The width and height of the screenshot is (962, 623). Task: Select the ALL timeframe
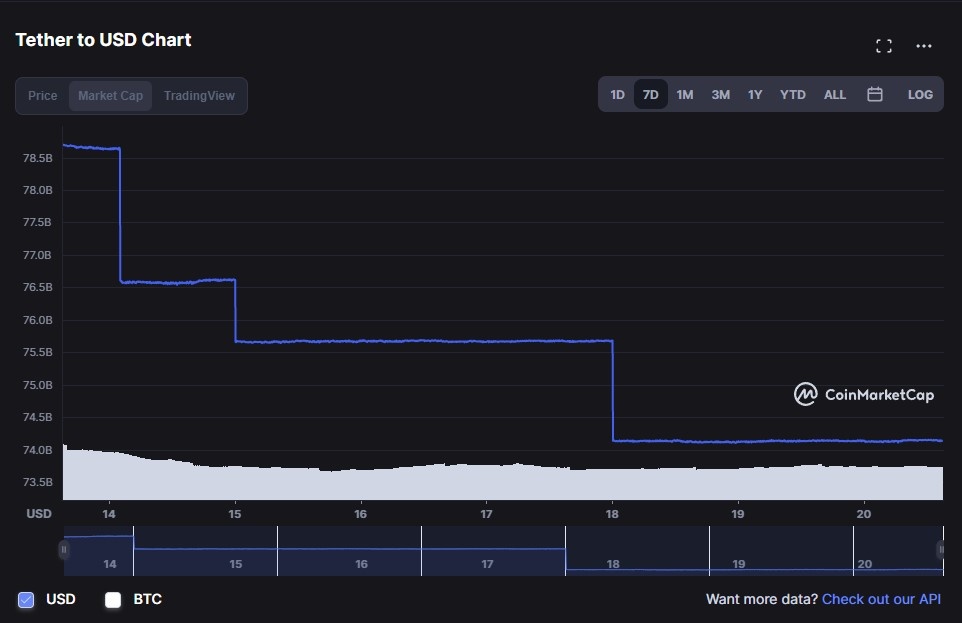(x=834, y=93)
